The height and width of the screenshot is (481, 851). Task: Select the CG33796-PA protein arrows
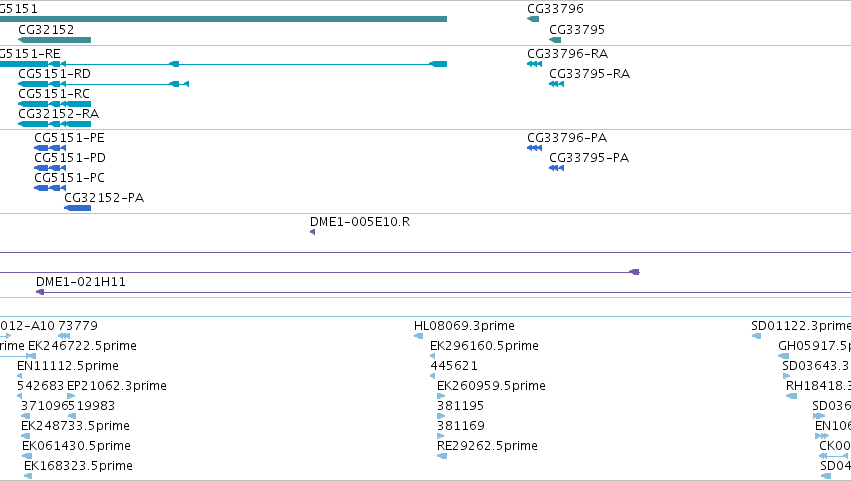(534, 148)
